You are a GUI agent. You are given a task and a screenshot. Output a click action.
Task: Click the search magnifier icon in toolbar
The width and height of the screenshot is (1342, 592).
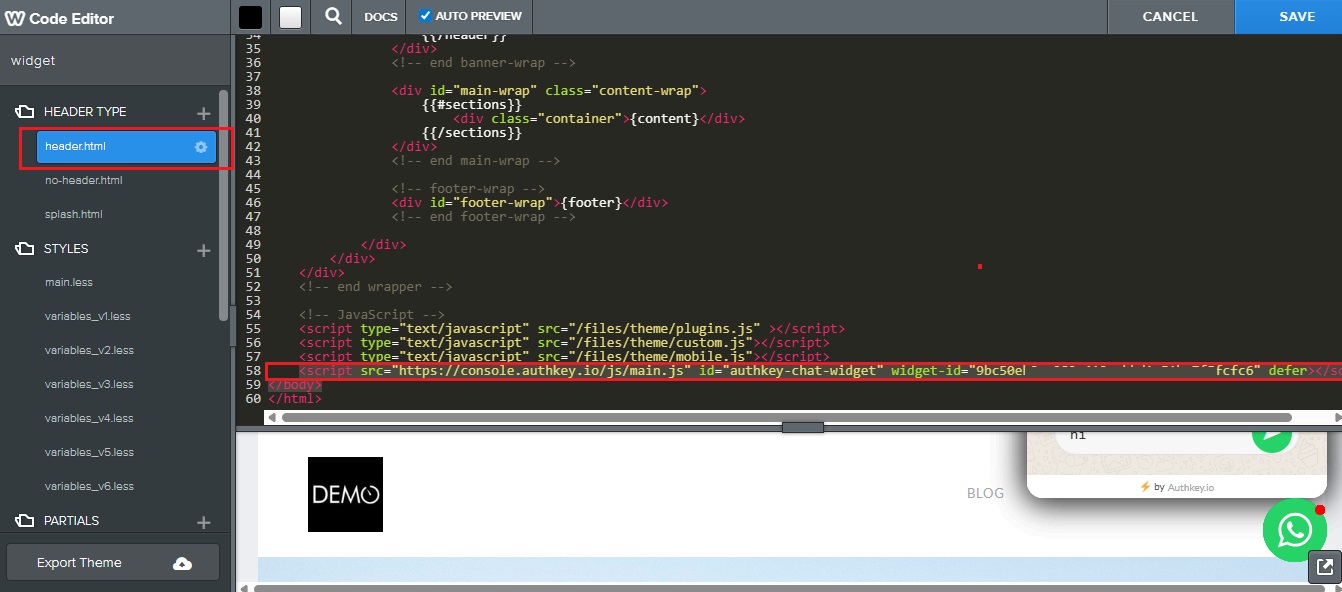pyautogui.click(x=333, y=17)
